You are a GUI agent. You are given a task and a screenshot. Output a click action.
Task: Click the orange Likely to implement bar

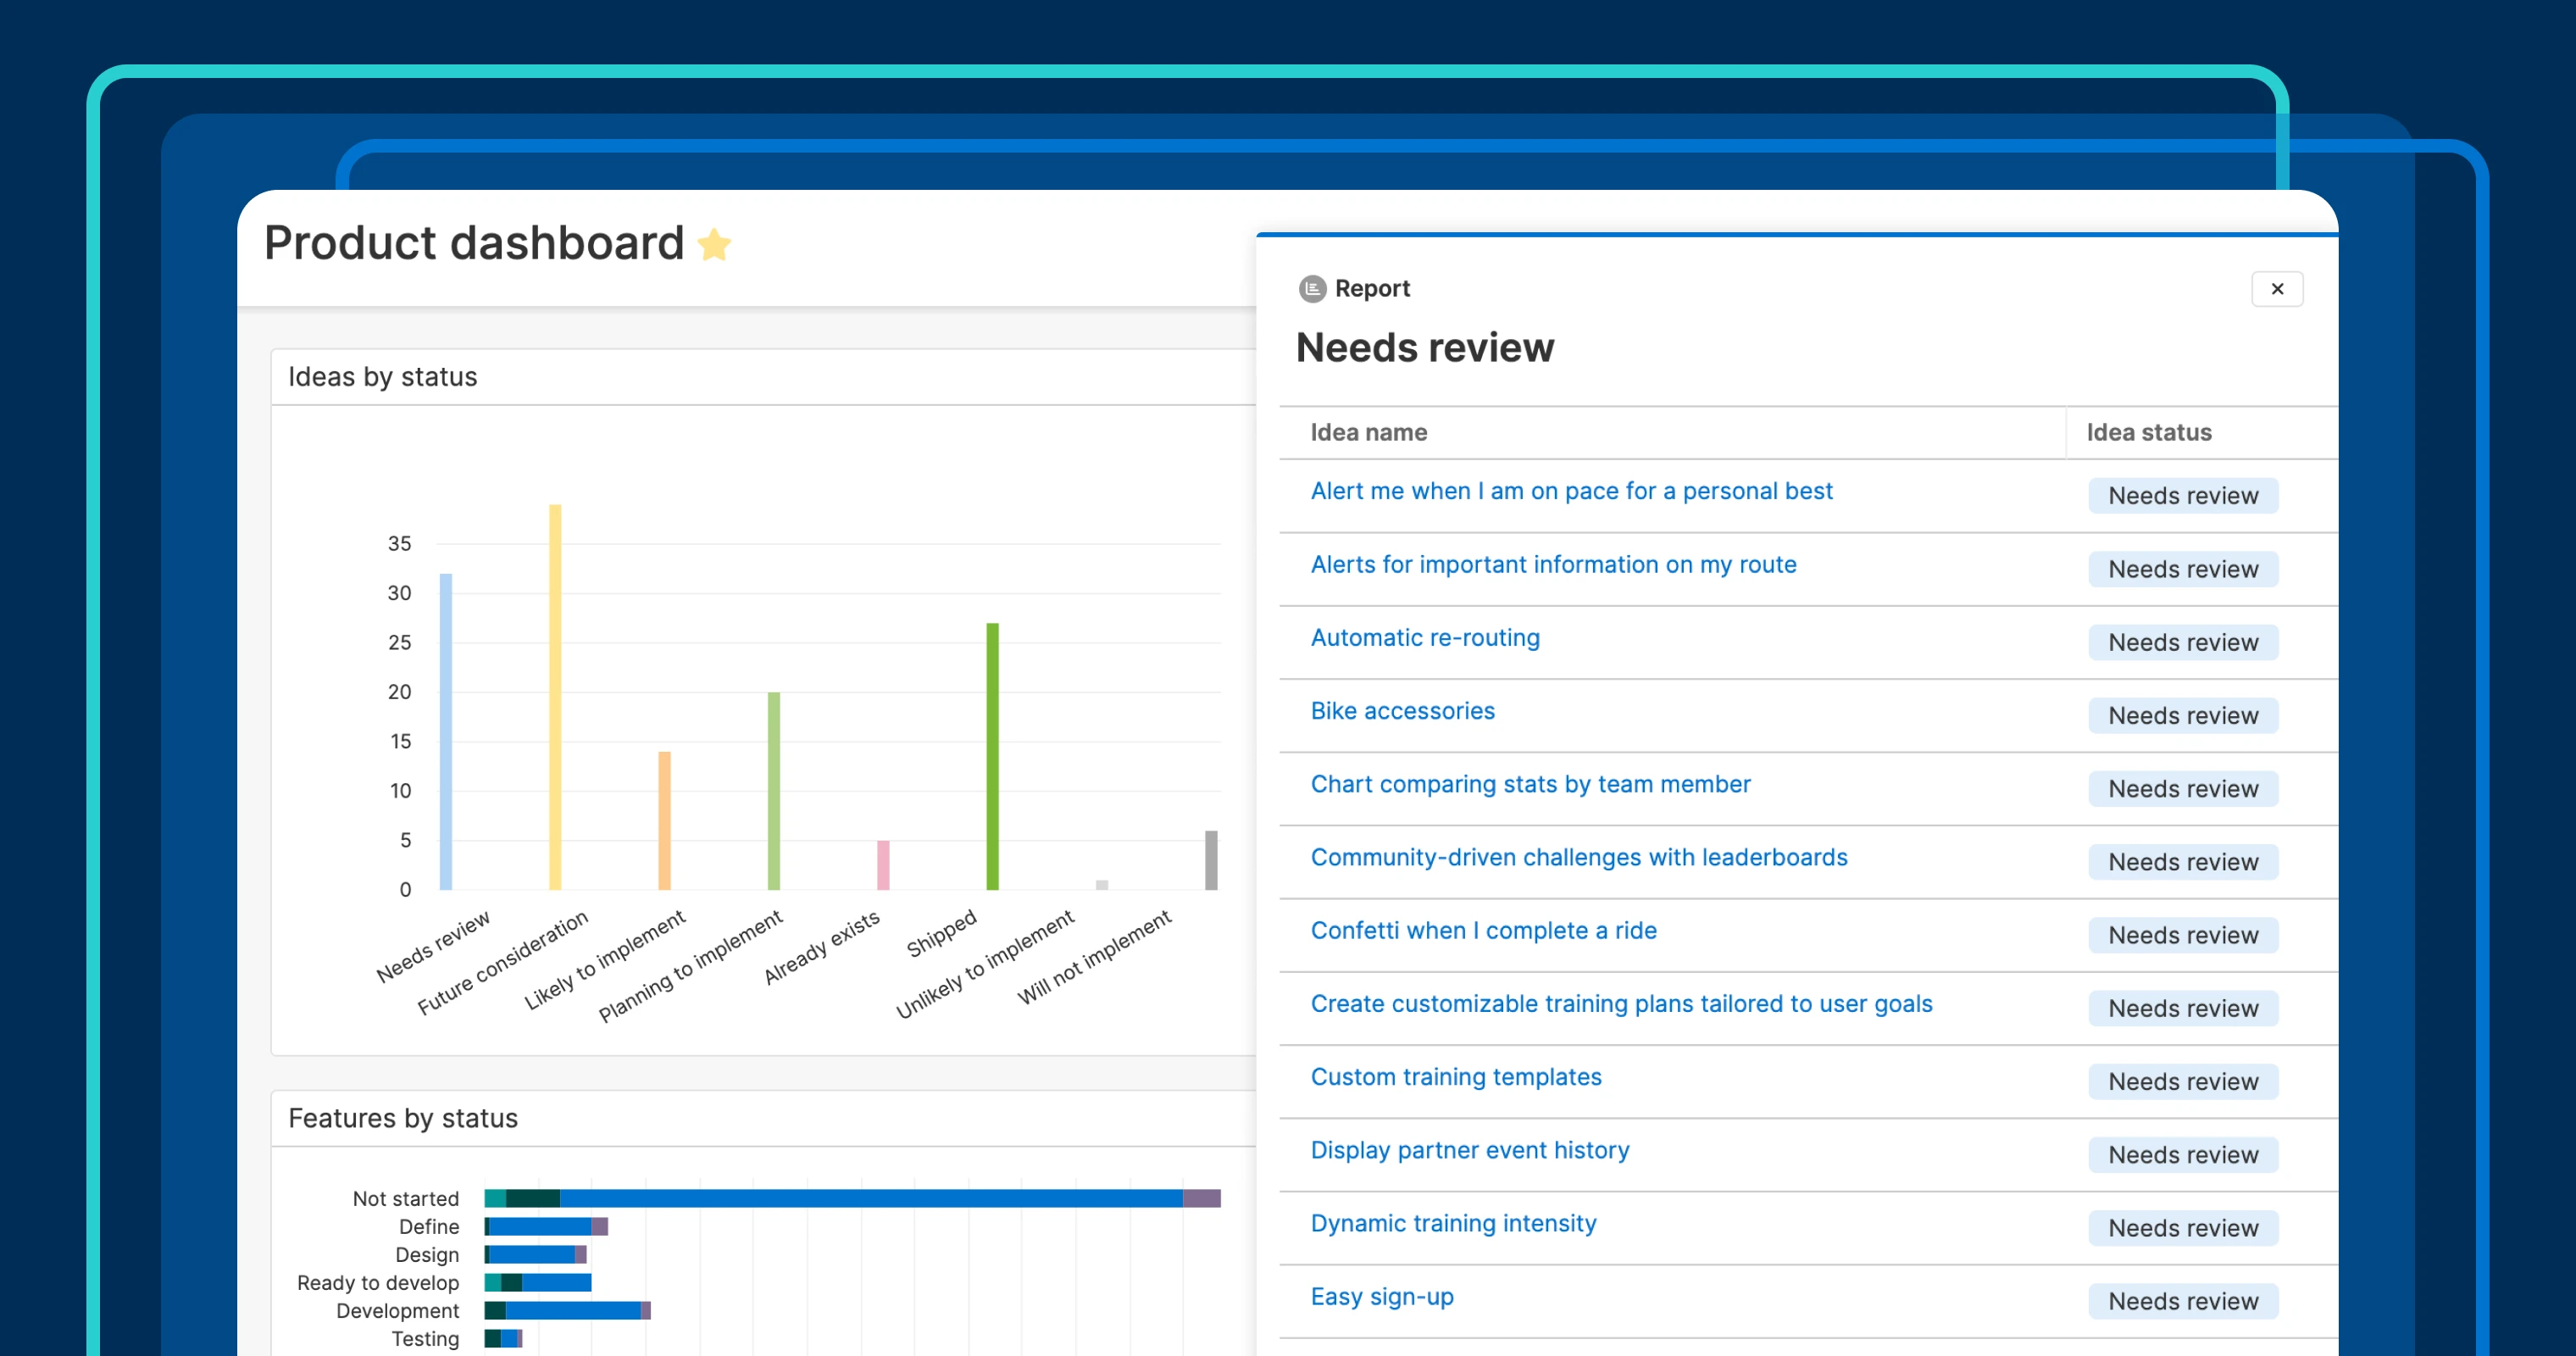click(664, 820)
